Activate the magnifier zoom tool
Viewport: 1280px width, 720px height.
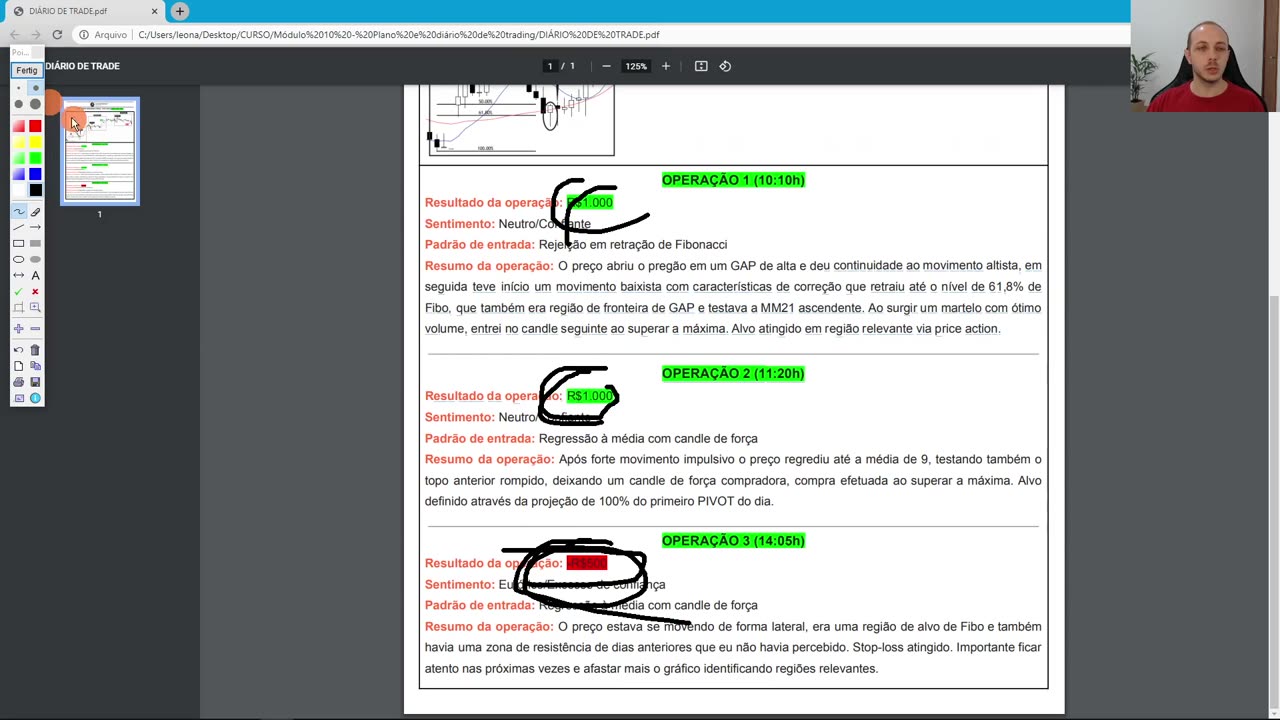[x=35, y=307]
